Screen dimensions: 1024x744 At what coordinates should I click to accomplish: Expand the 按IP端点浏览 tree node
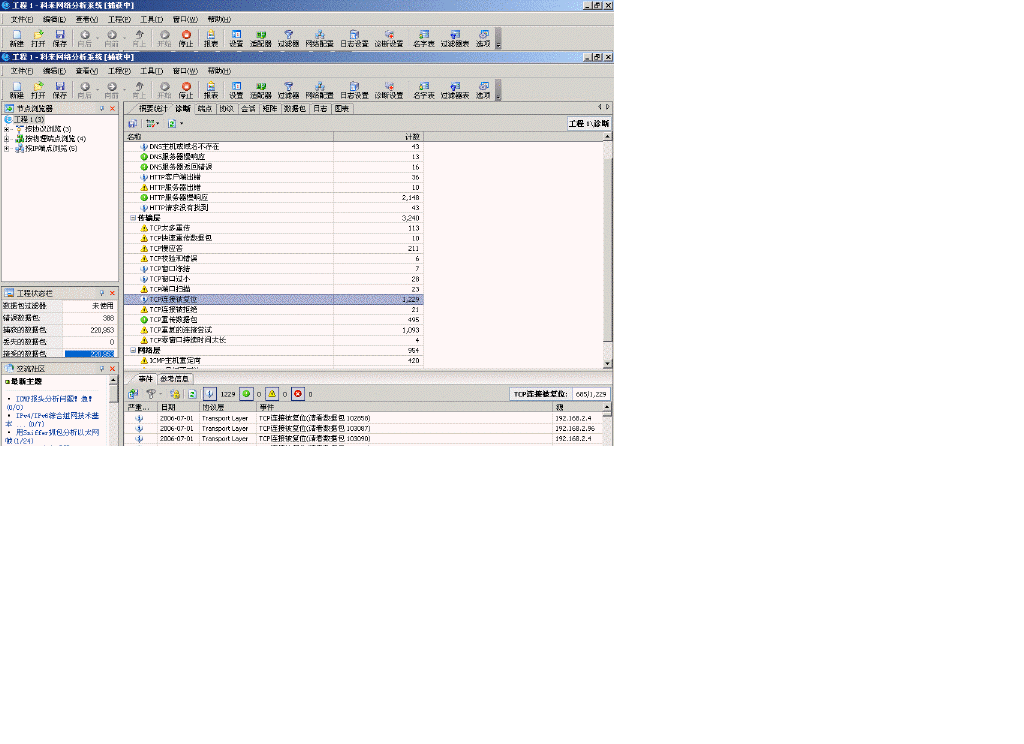click(7, 148)
